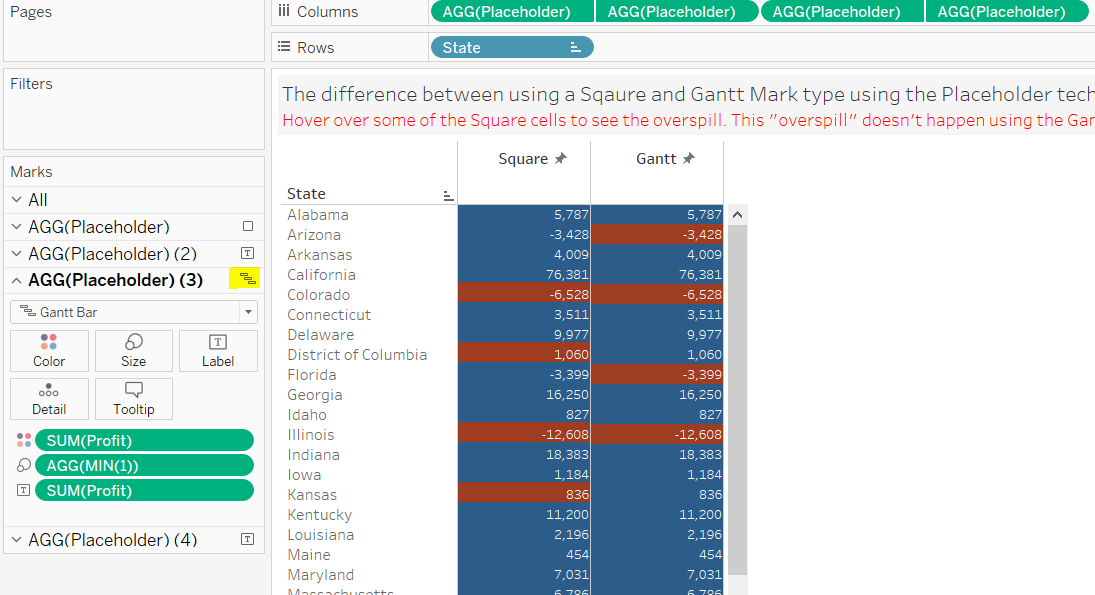Image resolution: width=1095 pixels, height=595 pixels.
Task: Click the sort icon on the State pill
Action: tap(575, 47)
